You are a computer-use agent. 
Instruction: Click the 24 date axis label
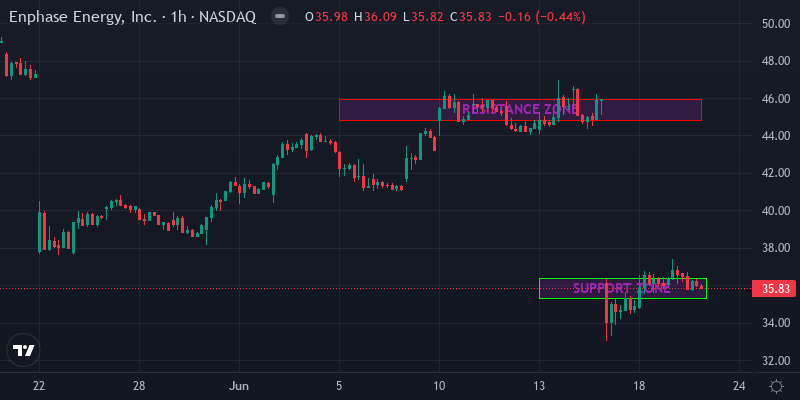(x=739, y=385)
